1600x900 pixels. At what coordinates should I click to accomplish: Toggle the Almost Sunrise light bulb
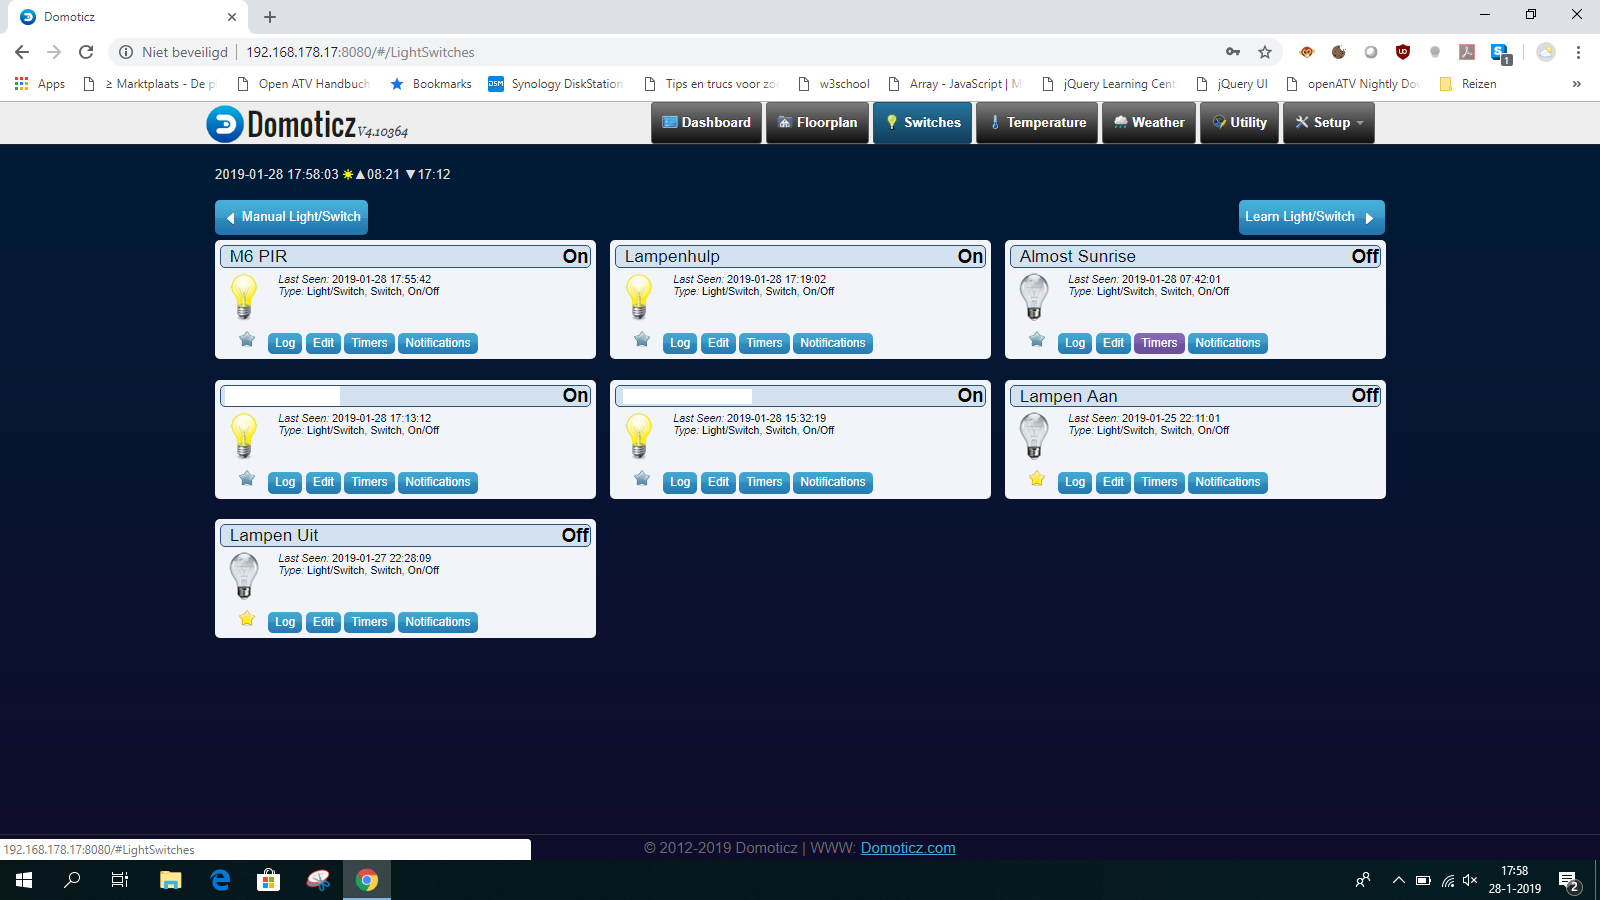pos(1034,297)
